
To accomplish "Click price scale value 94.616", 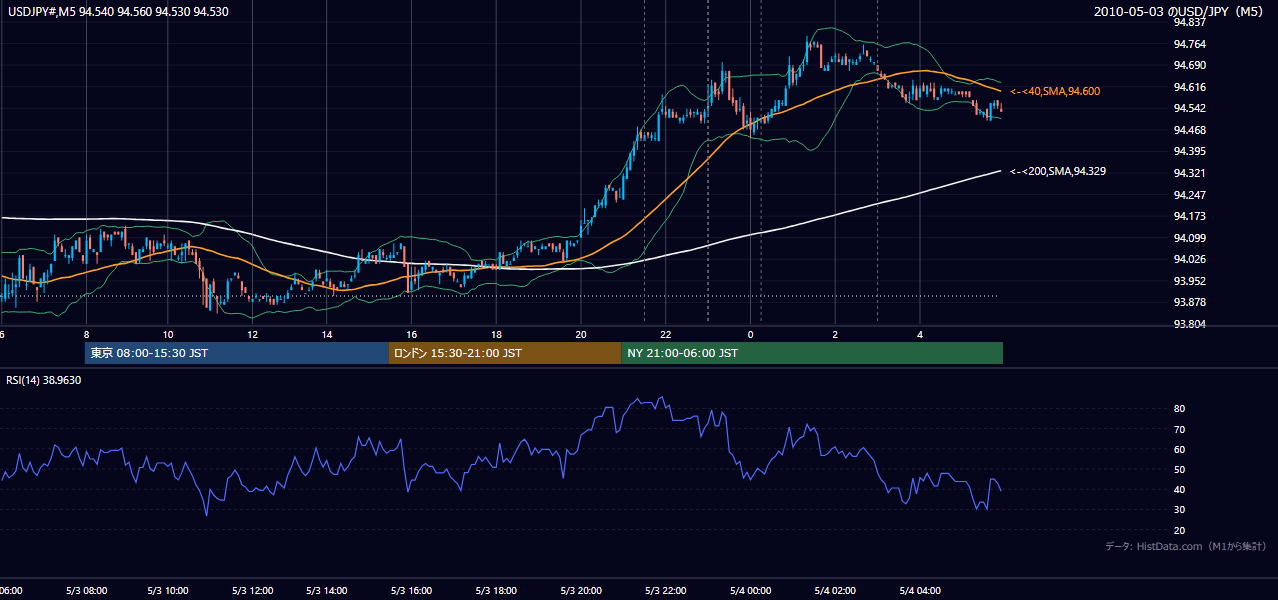I will (x=1189, y=87).
